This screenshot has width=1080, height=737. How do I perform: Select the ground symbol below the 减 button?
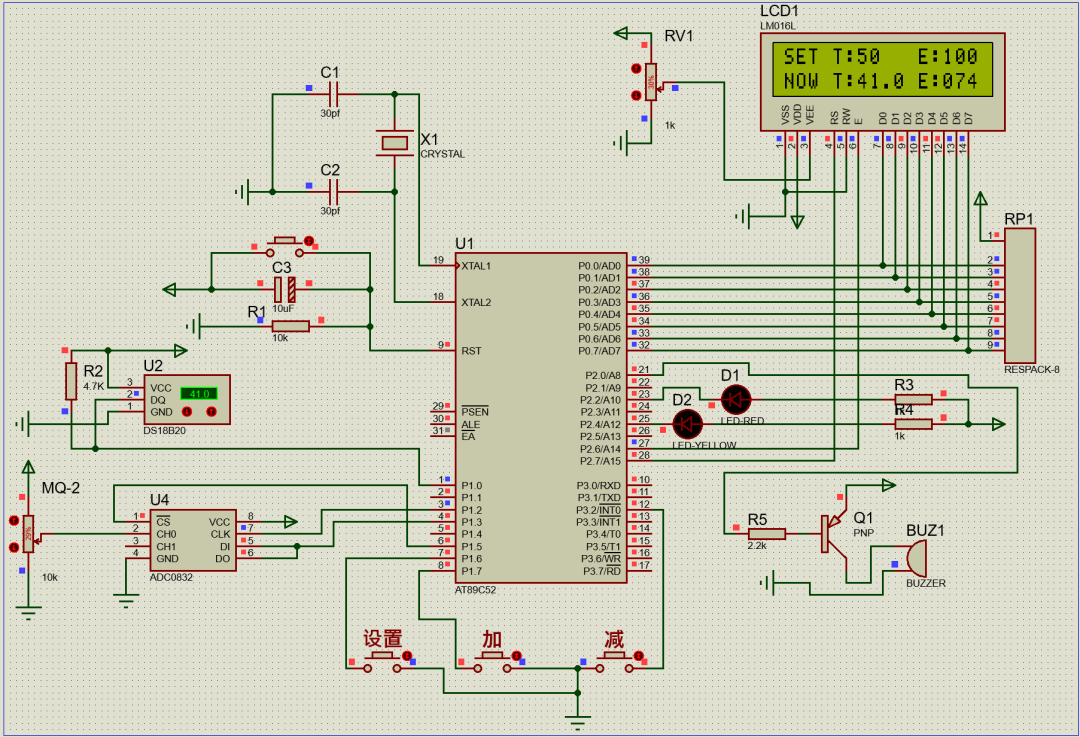[577, 721]
